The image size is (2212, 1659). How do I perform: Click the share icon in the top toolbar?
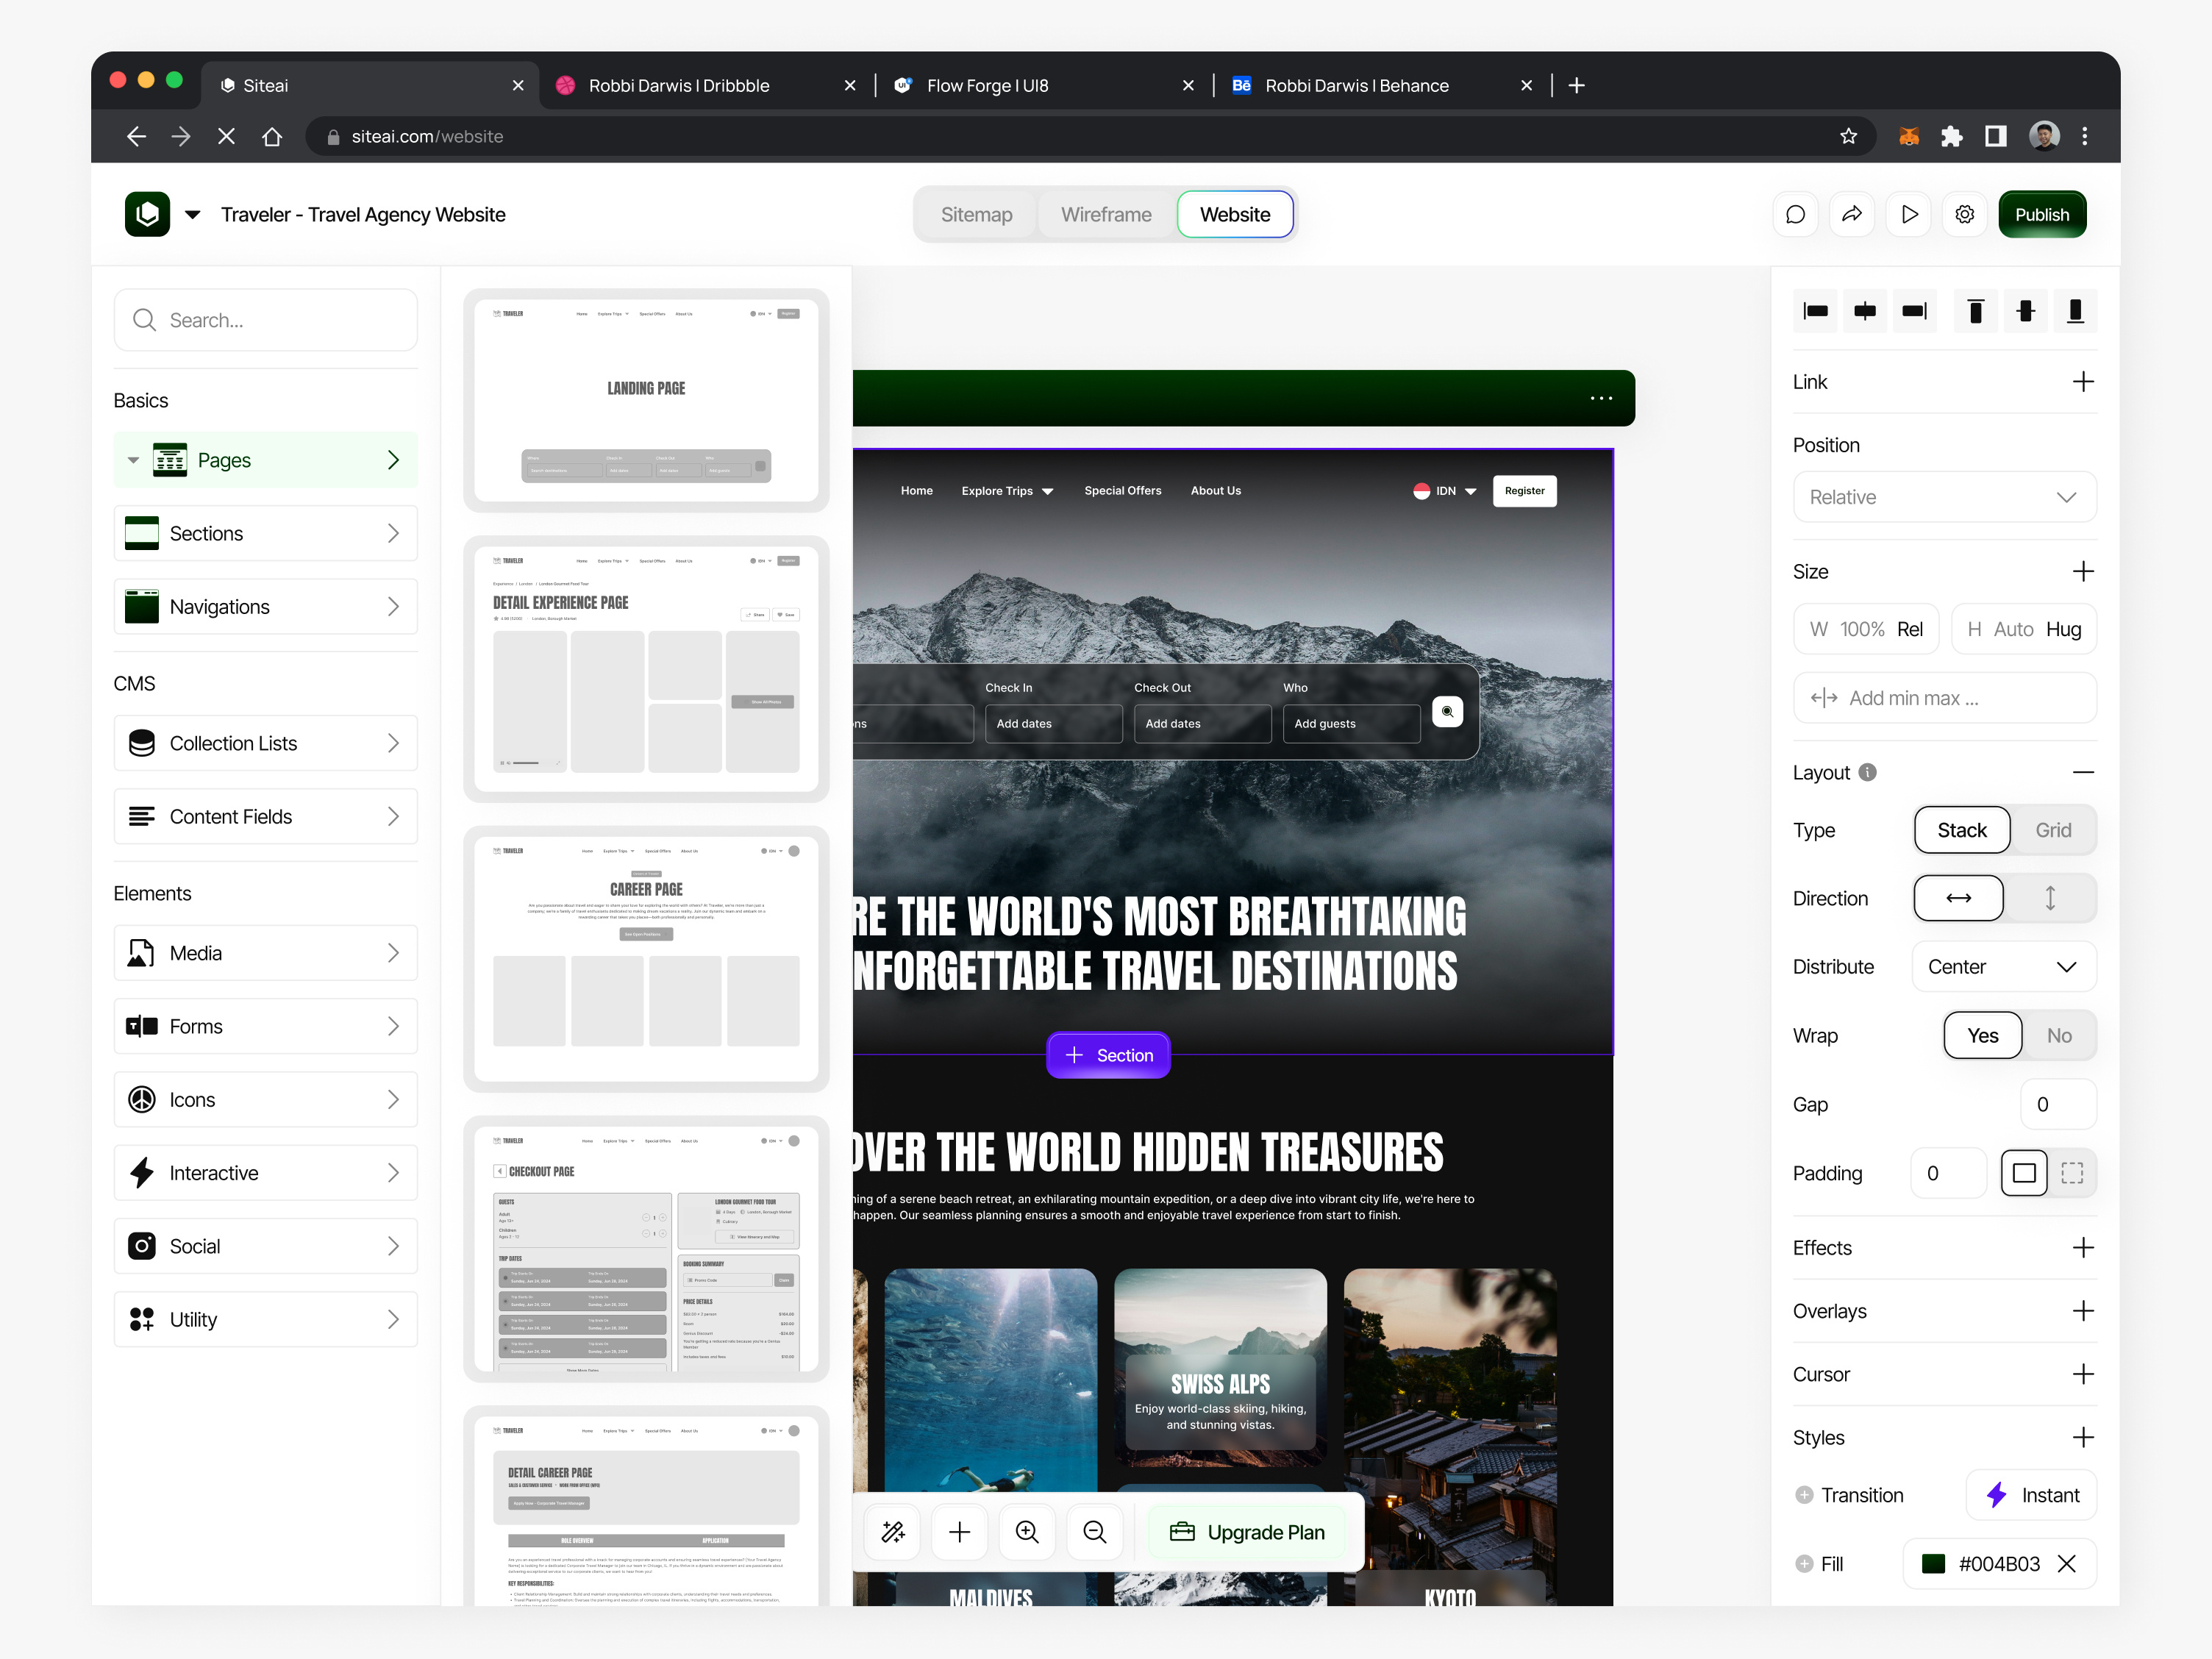pos(1852,213)
